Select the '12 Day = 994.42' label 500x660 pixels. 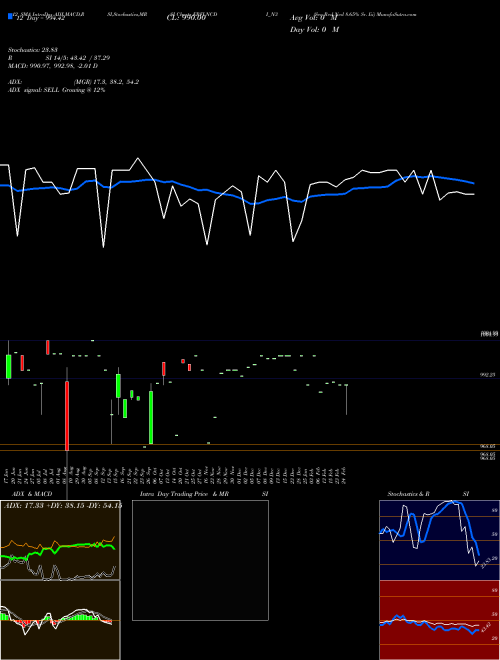click(40, 18)
